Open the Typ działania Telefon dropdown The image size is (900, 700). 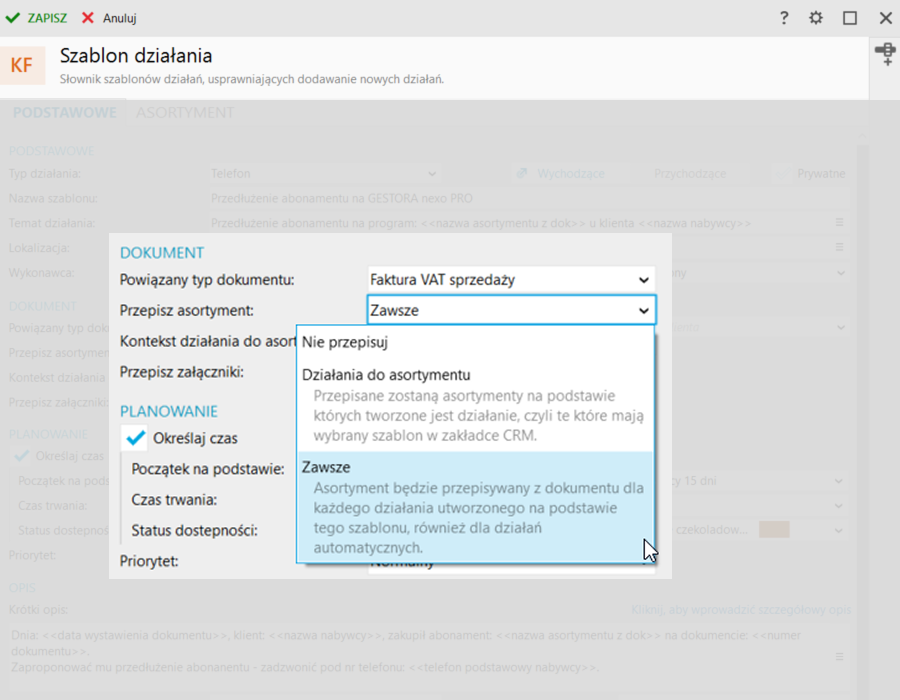[x=432, y=174]
